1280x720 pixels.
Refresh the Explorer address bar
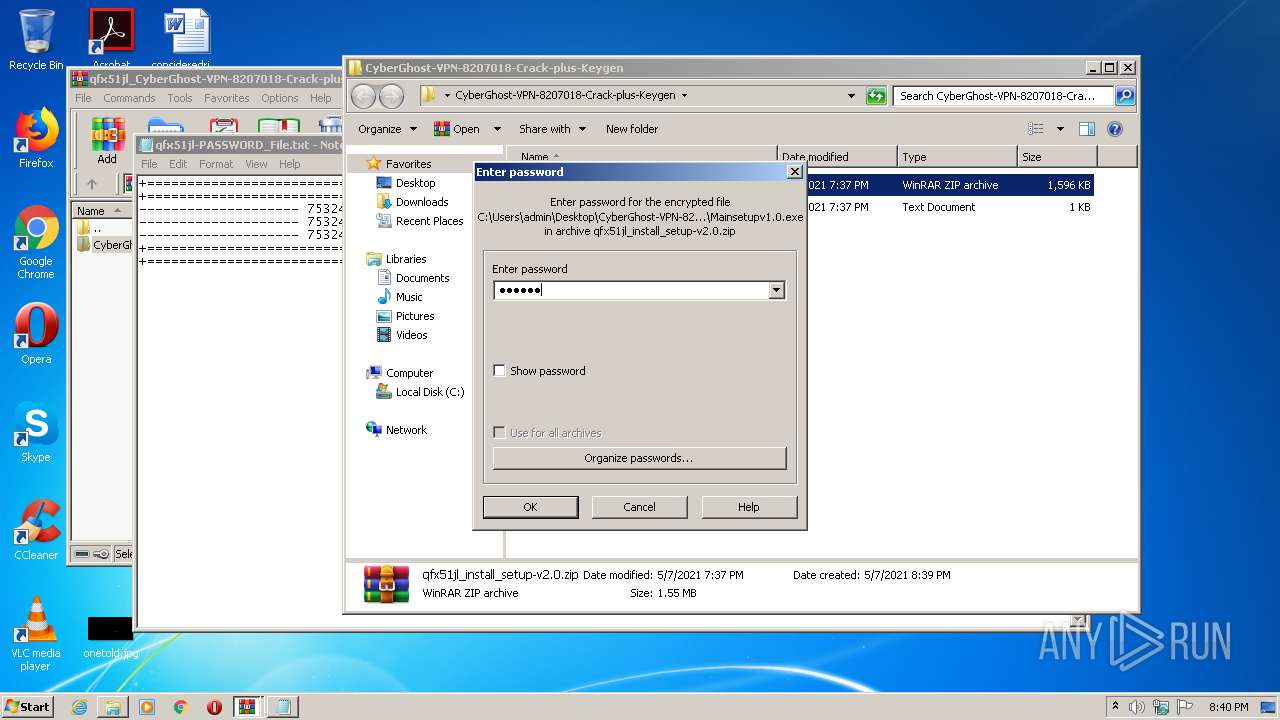876,96
